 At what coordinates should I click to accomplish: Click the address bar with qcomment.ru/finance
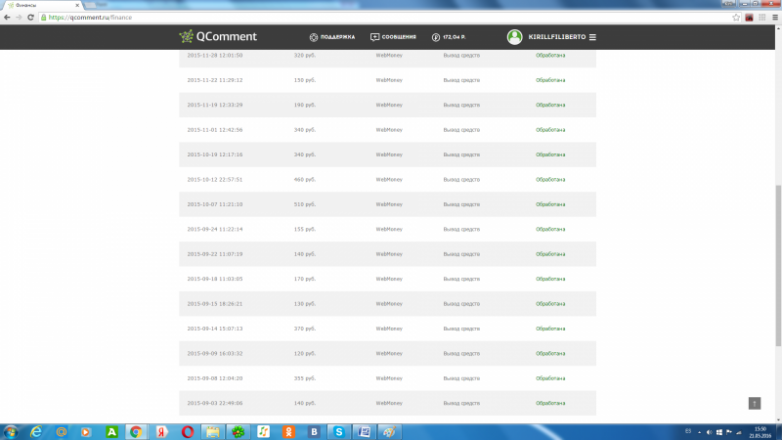(x=300, y=18)
